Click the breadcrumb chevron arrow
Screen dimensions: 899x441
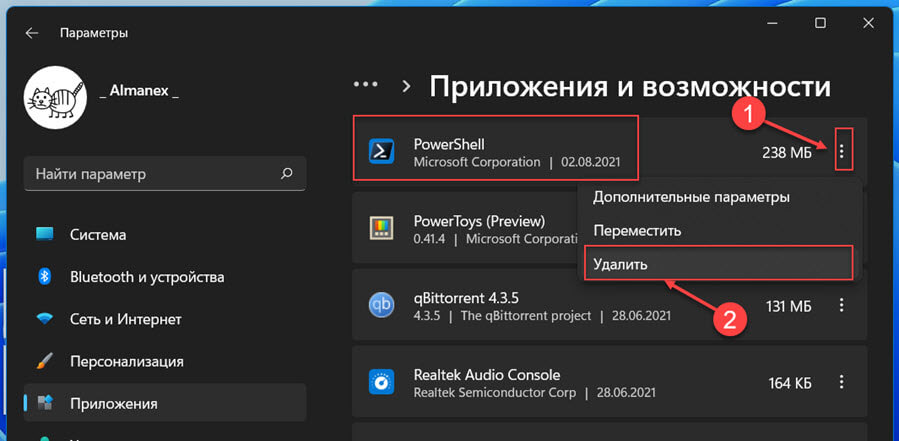tap(406, 86)
